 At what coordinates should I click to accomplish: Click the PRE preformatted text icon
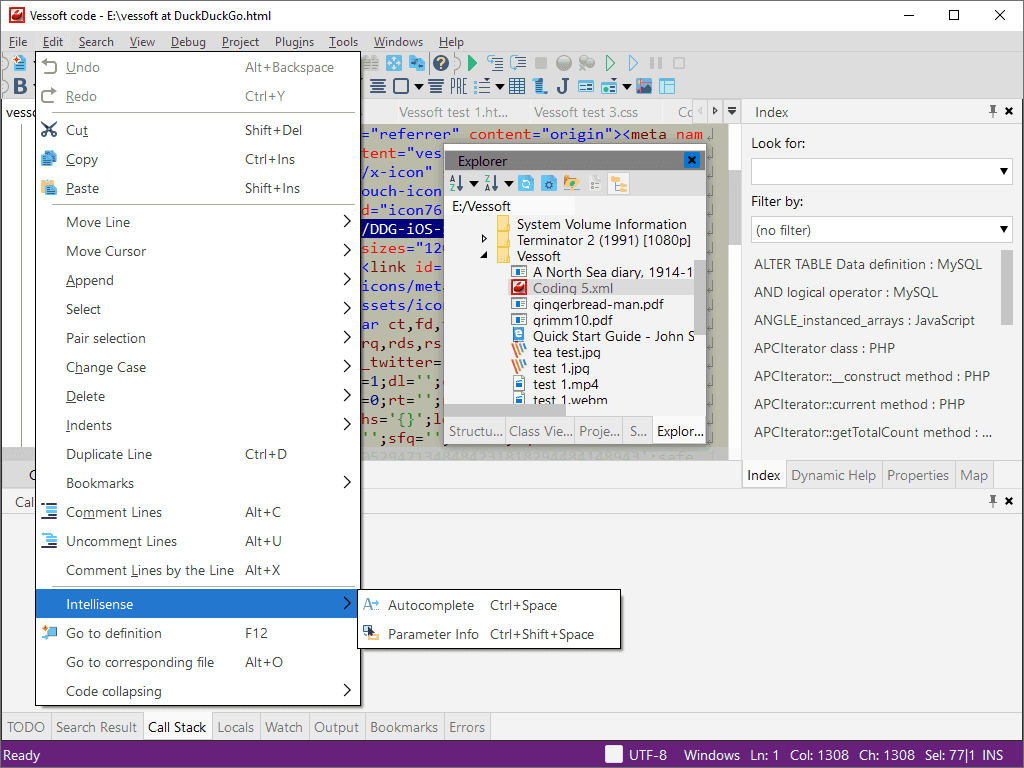(458, 86)
